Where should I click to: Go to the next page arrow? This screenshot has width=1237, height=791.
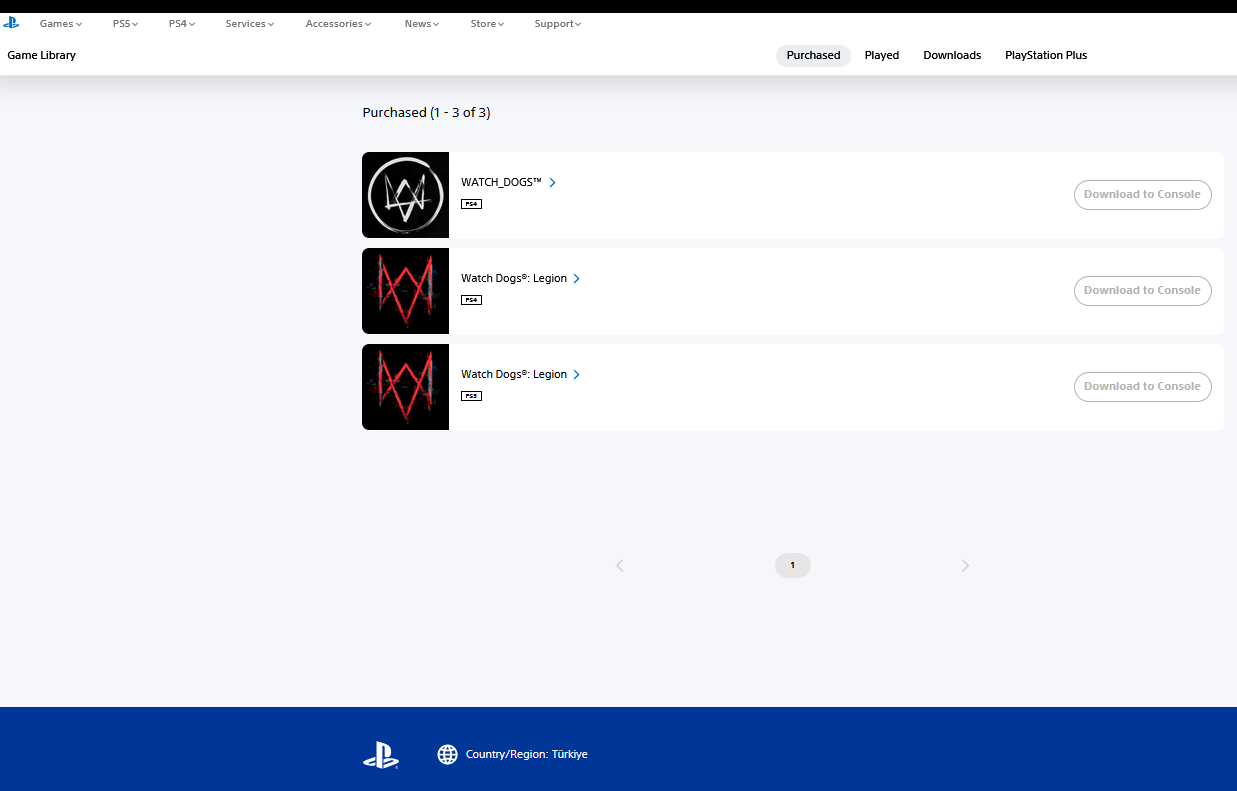[x=965, y=566]
